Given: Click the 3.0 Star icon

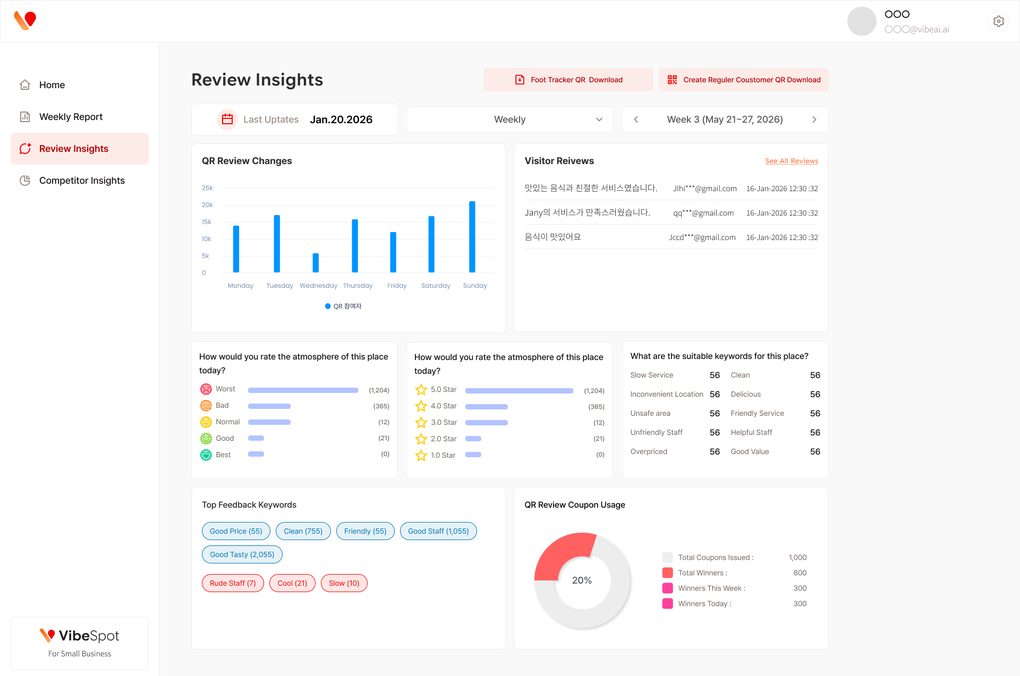Looking at the screenshot, I should (421, 422).
